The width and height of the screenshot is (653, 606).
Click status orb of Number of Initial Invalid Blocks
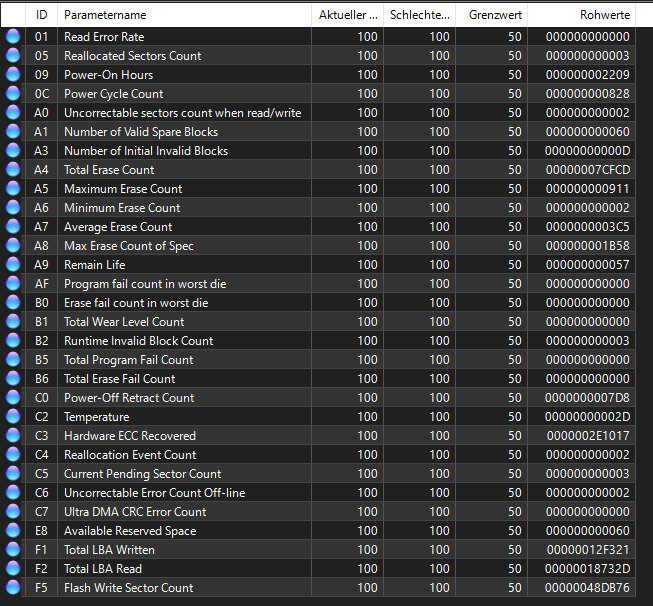point(13,150)
